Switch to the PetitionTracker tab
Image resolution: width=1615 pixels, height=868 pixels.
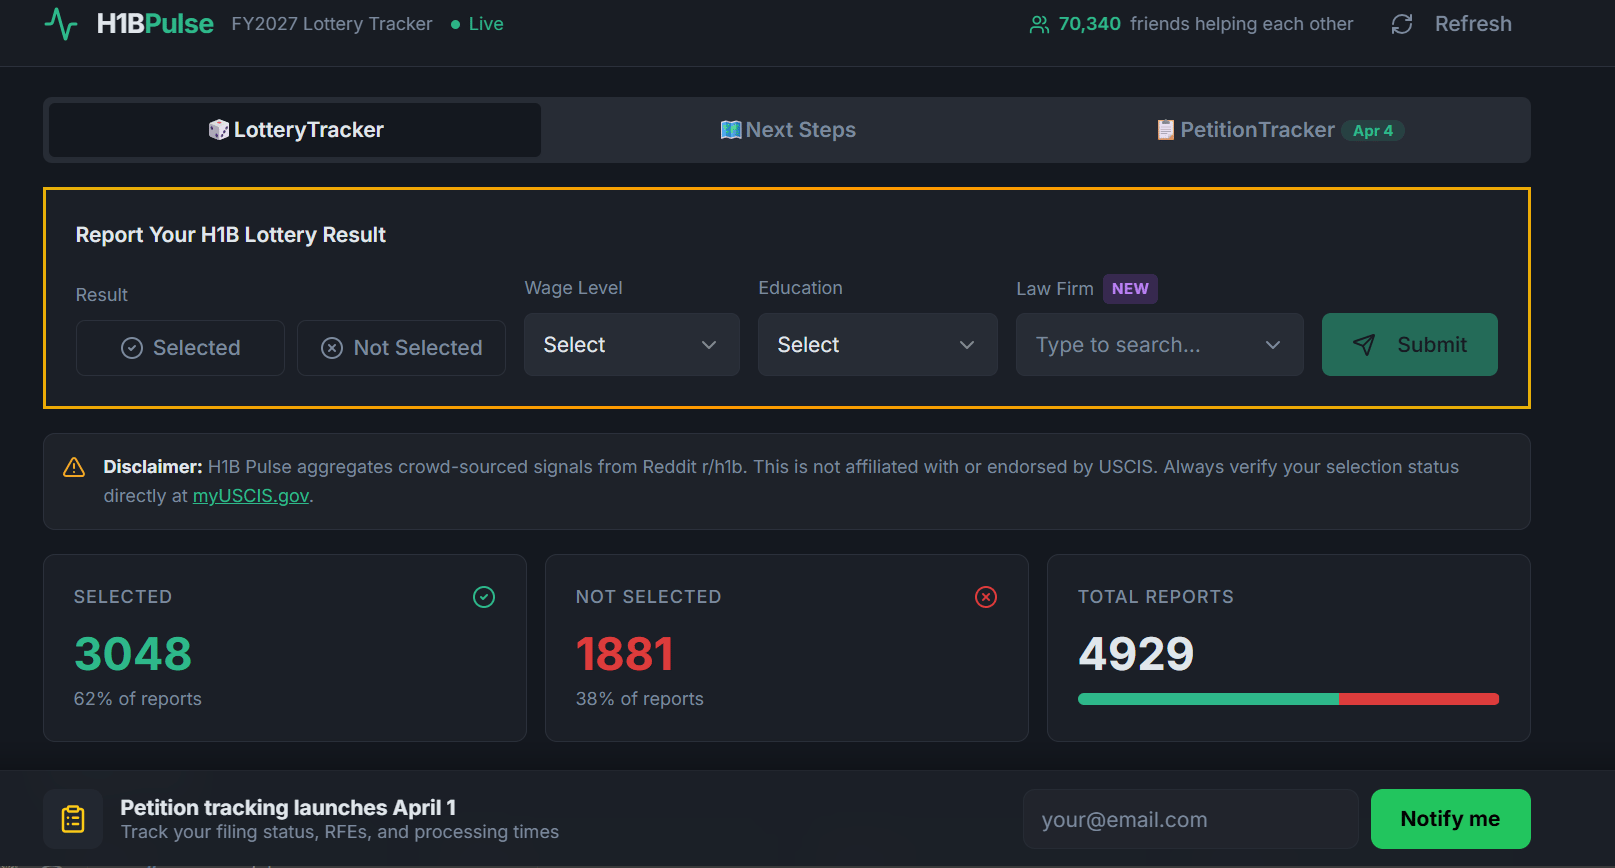[1280, 130]
